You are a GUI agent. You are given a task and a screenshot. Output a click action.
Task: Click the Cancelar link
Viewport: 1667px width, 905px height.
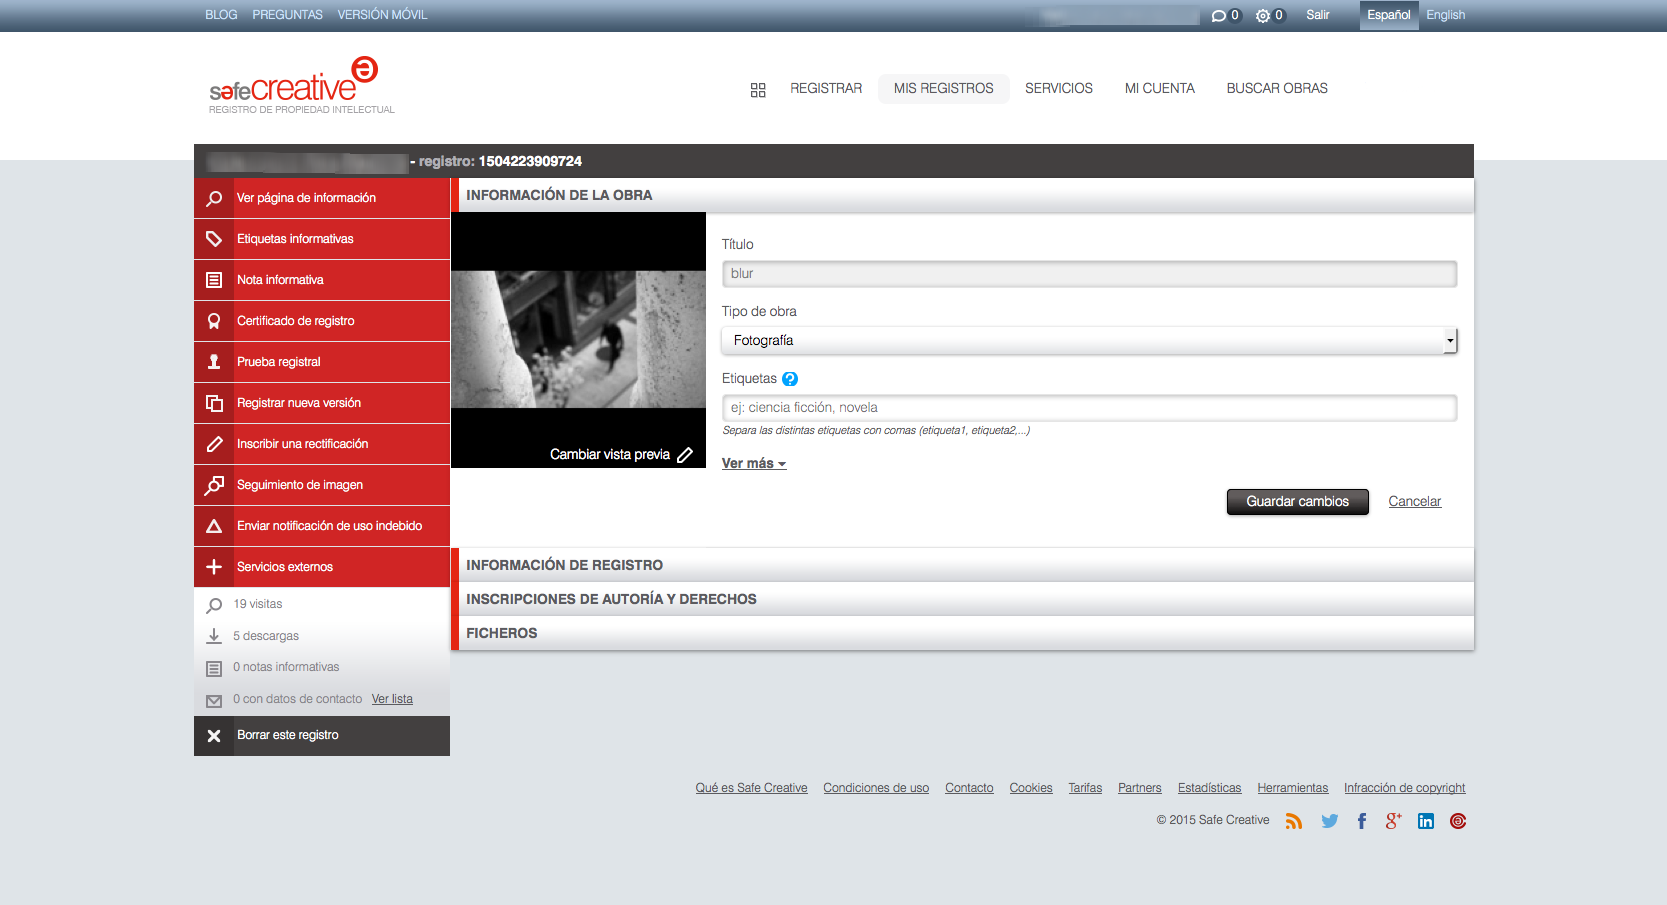(x=1414, y=502)
